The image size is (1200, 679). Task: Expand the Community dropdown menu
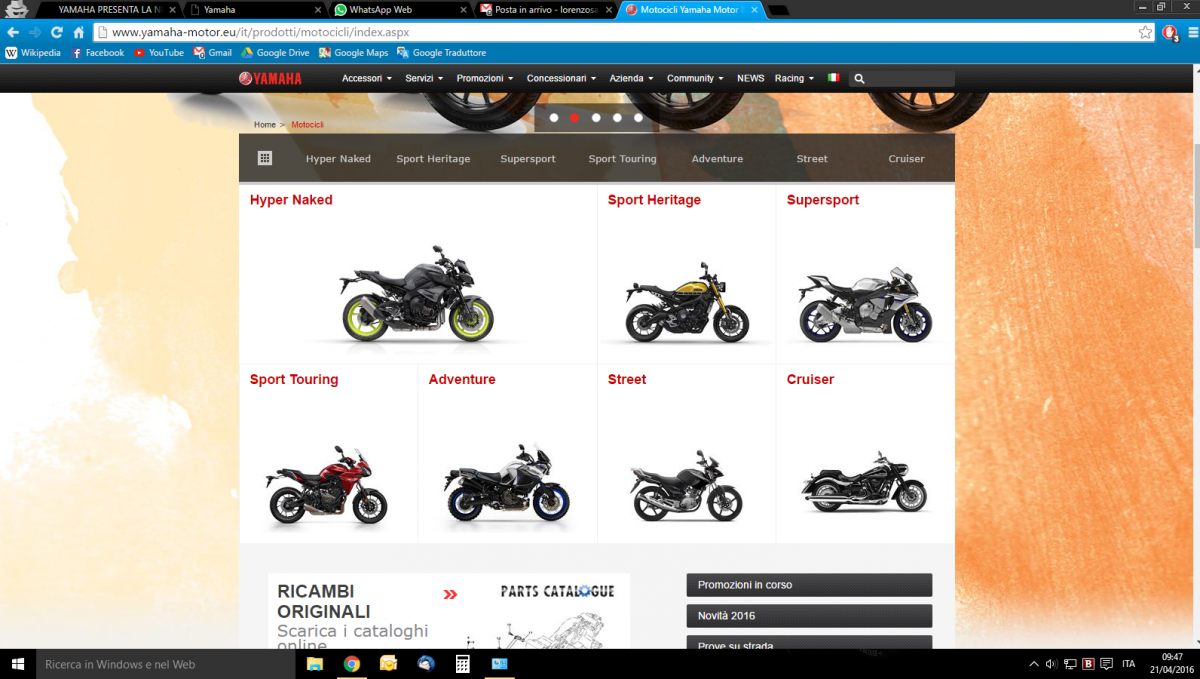695,78
